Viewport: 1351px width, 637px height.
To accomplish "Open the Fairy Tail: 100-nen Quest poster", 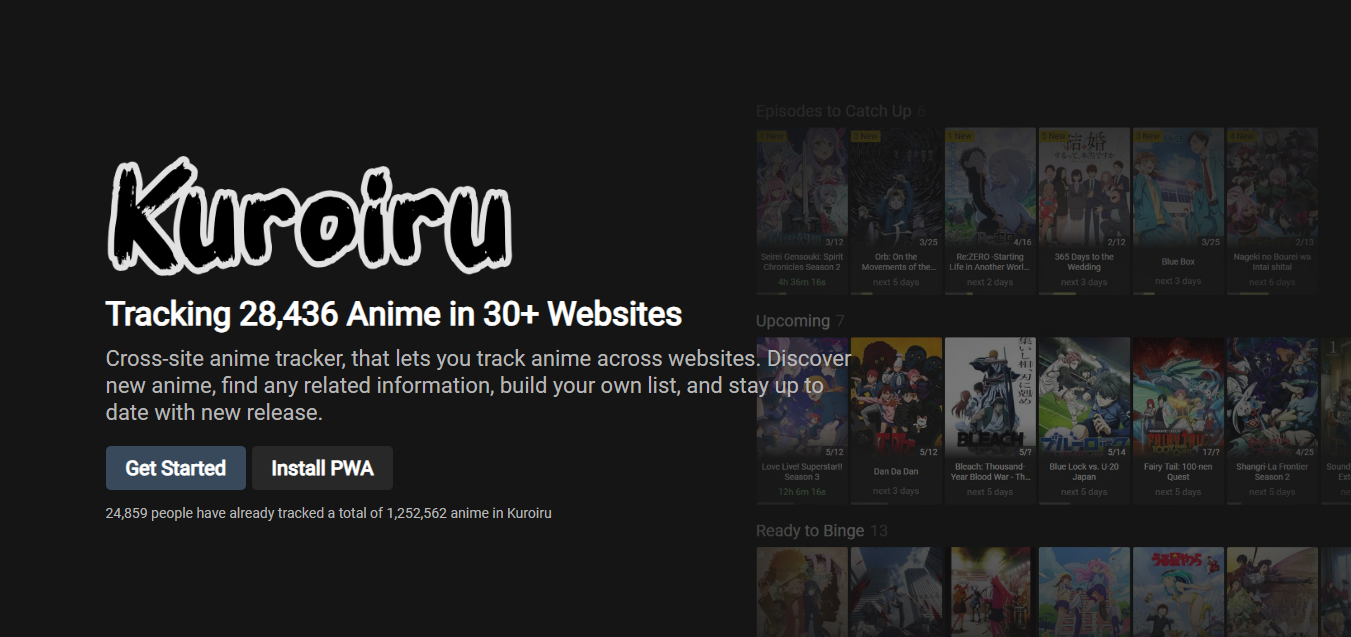I will click(1178, 398).
